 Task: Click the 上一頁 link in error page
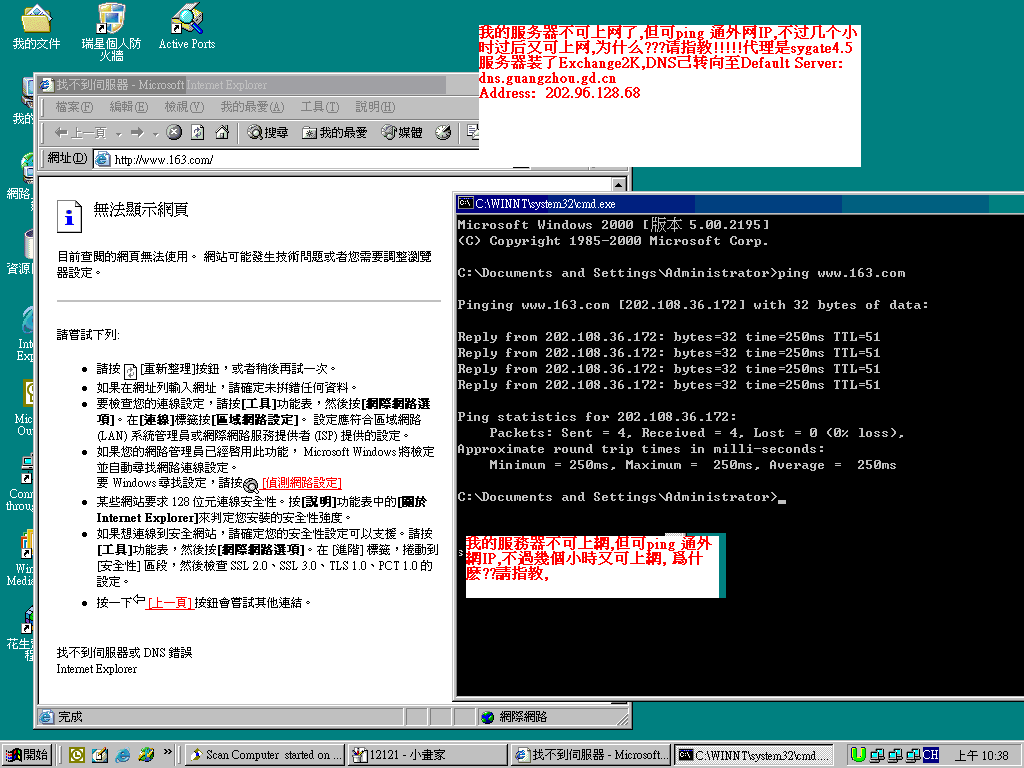pyautogui.click(x=170, y=603)
